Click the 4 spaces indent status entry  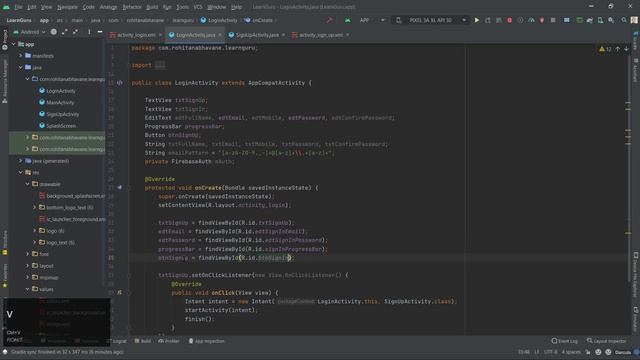tap(571, 352)
